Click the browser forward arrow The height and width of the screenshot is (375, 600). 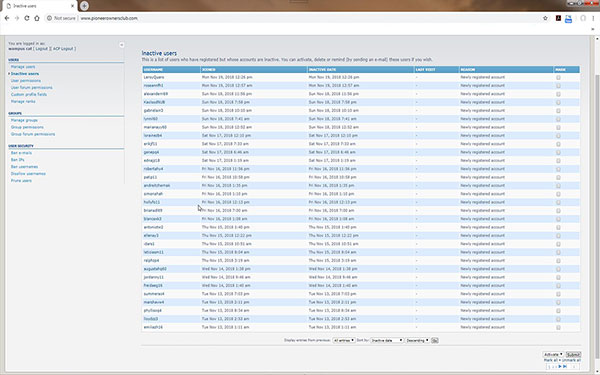(x=17, y=18)
